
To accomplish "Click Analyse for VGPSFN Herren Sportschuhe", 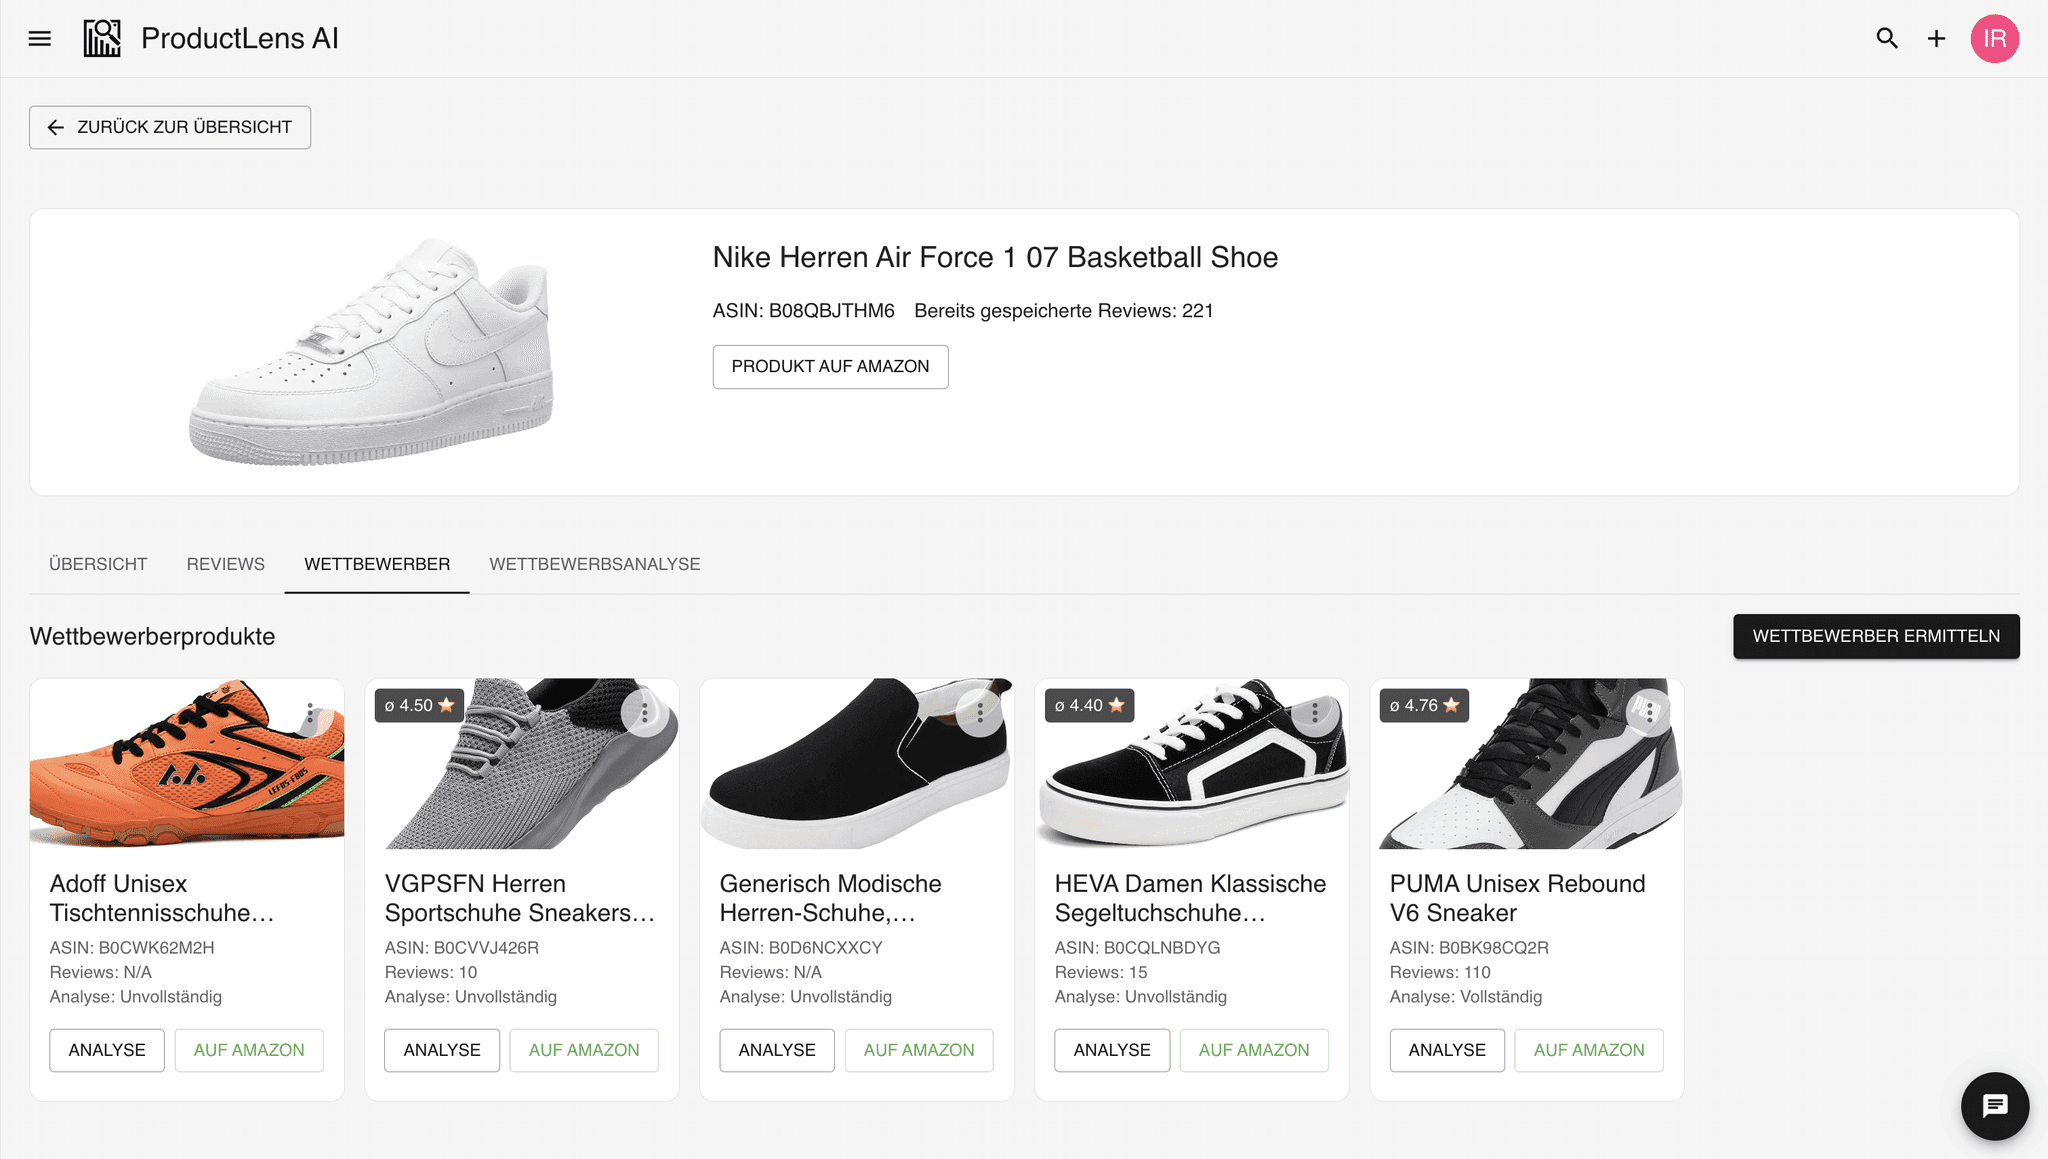I will [x=442, y=1050].
